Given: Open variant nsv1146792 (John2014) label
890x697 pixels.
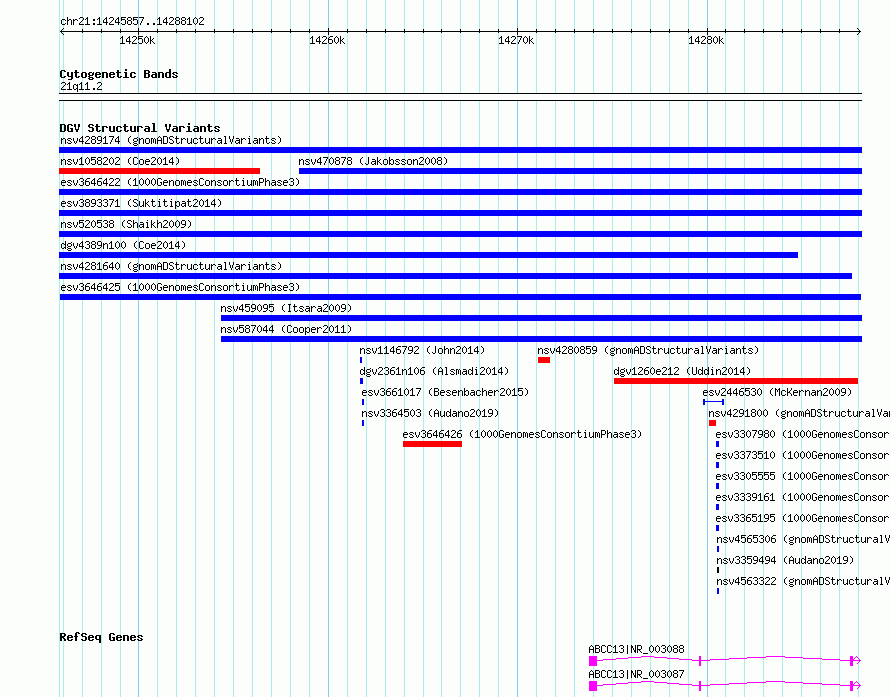Looking at the screenshot, I should 422,350.
